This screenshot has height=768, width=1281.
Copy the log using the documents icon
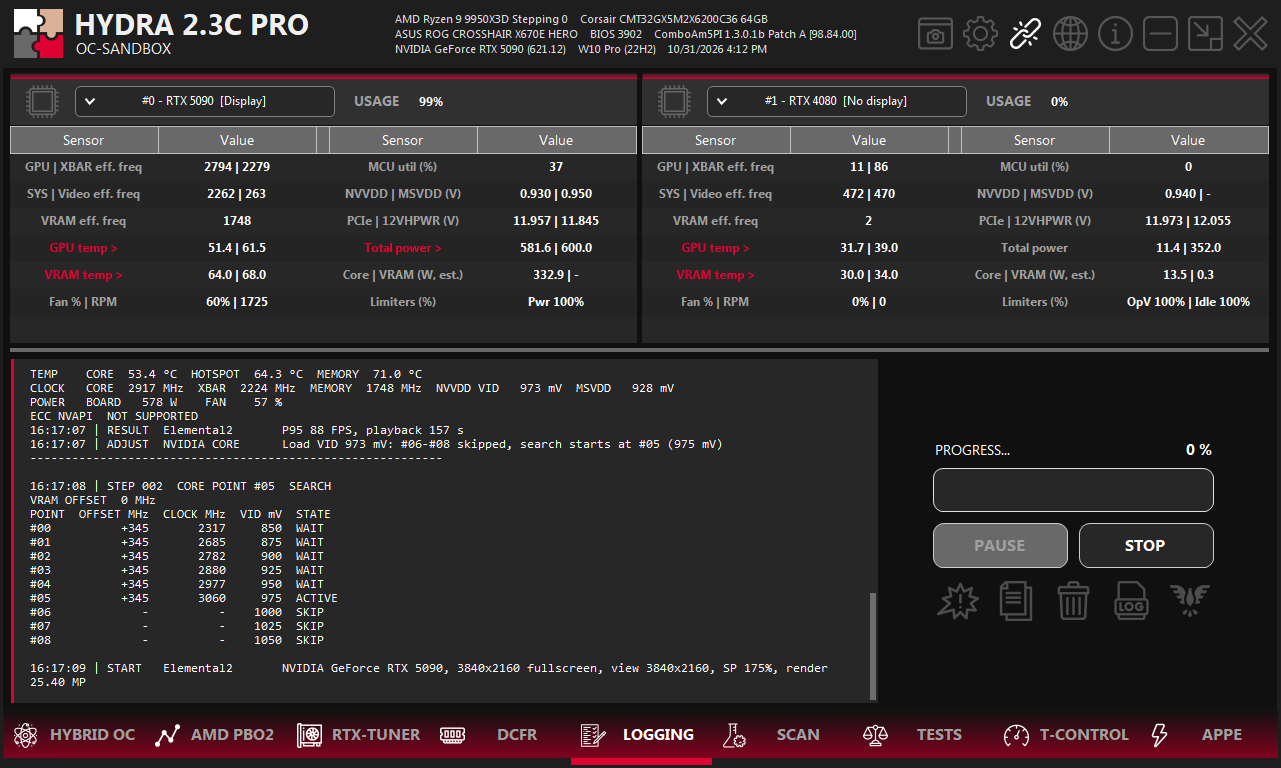1015,600
